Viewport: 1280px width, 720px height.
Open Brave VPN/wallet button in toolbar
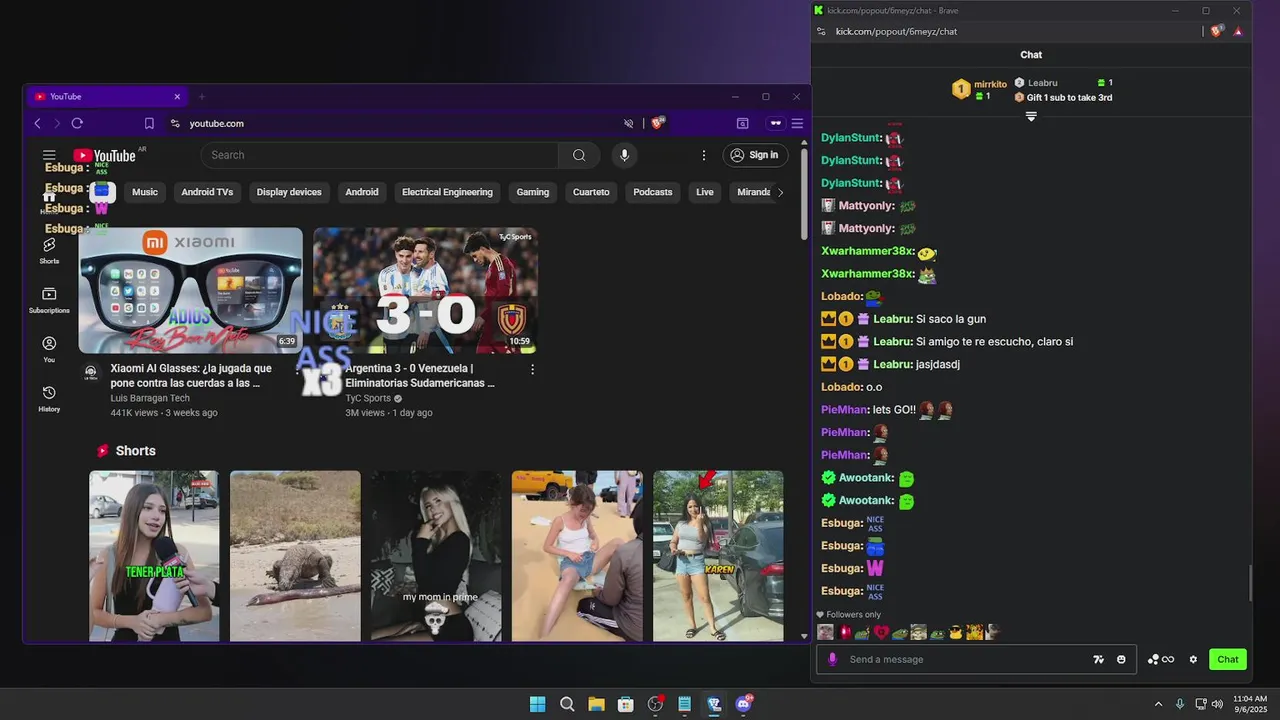click(775, 124)
